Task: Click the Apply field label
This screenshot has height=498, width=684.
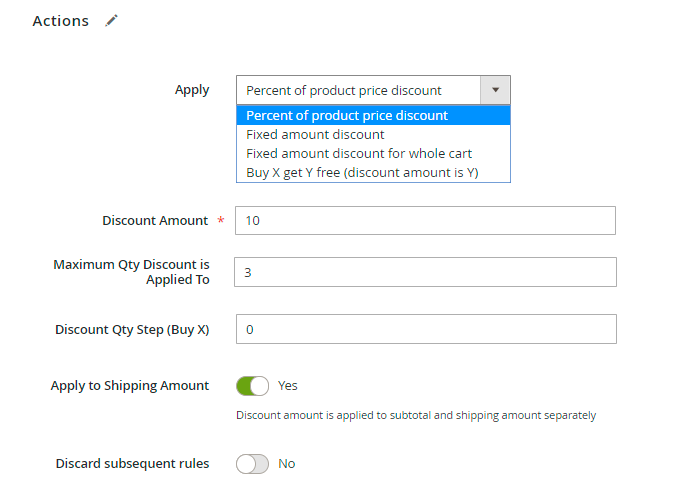Action: click(x=192, y=90)
